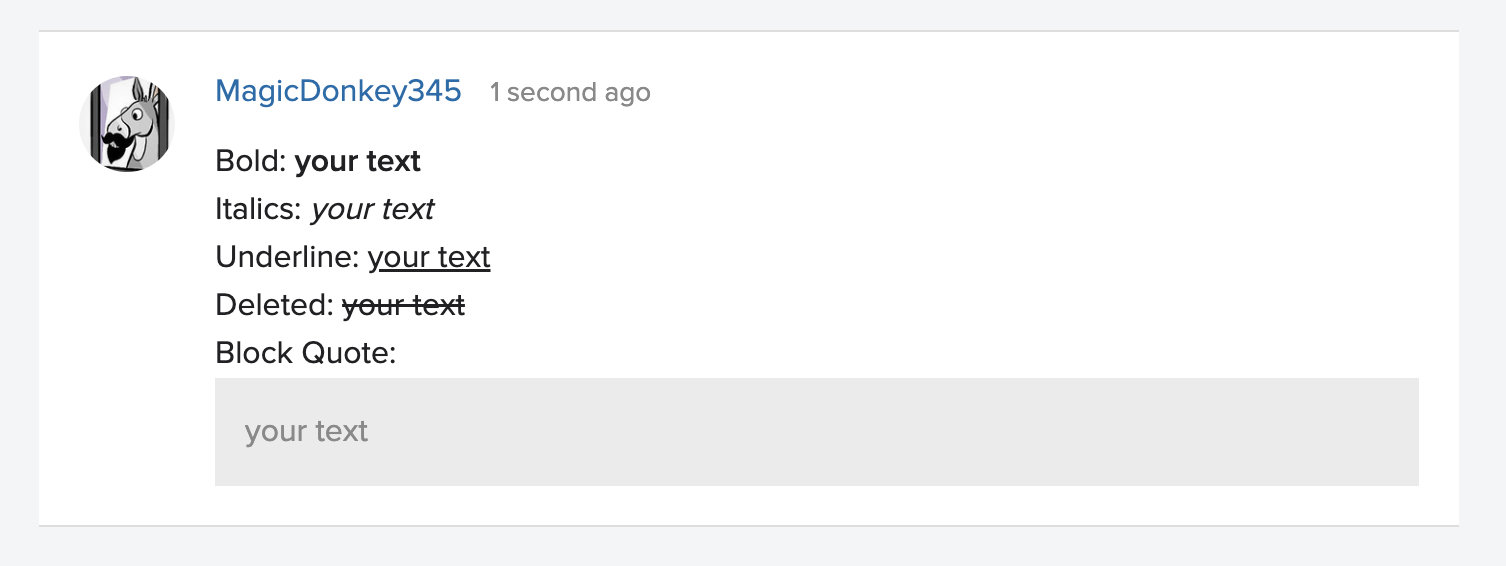Select the underlined "your text" sample
Viewport: 1506px width, 566px height.
click(x=429, y=257)
